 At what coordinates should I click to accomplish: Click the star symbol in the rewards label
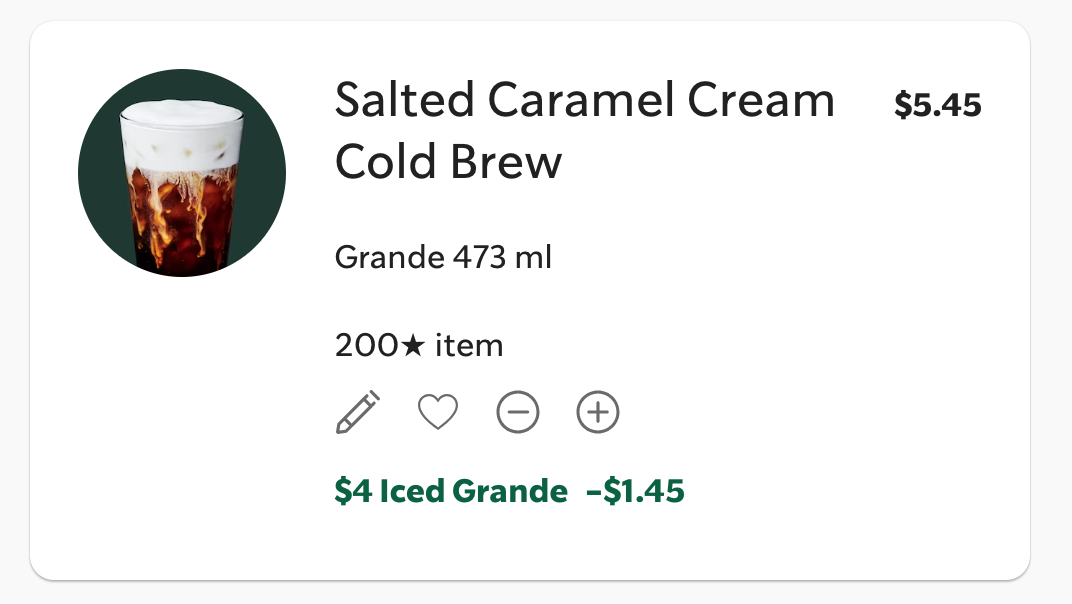413,346
